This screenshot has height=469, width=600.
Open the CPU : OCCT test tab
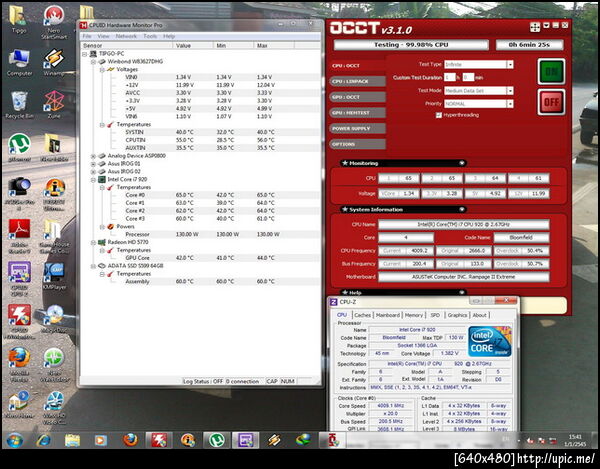coord(357,65)
